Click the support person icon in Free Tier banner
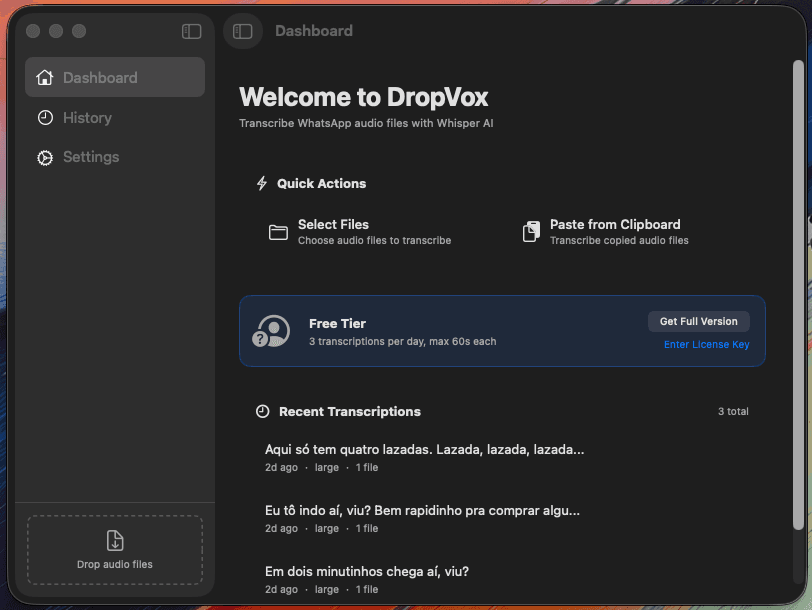This screenshot has height=610, width=812. tap(270, 329)
